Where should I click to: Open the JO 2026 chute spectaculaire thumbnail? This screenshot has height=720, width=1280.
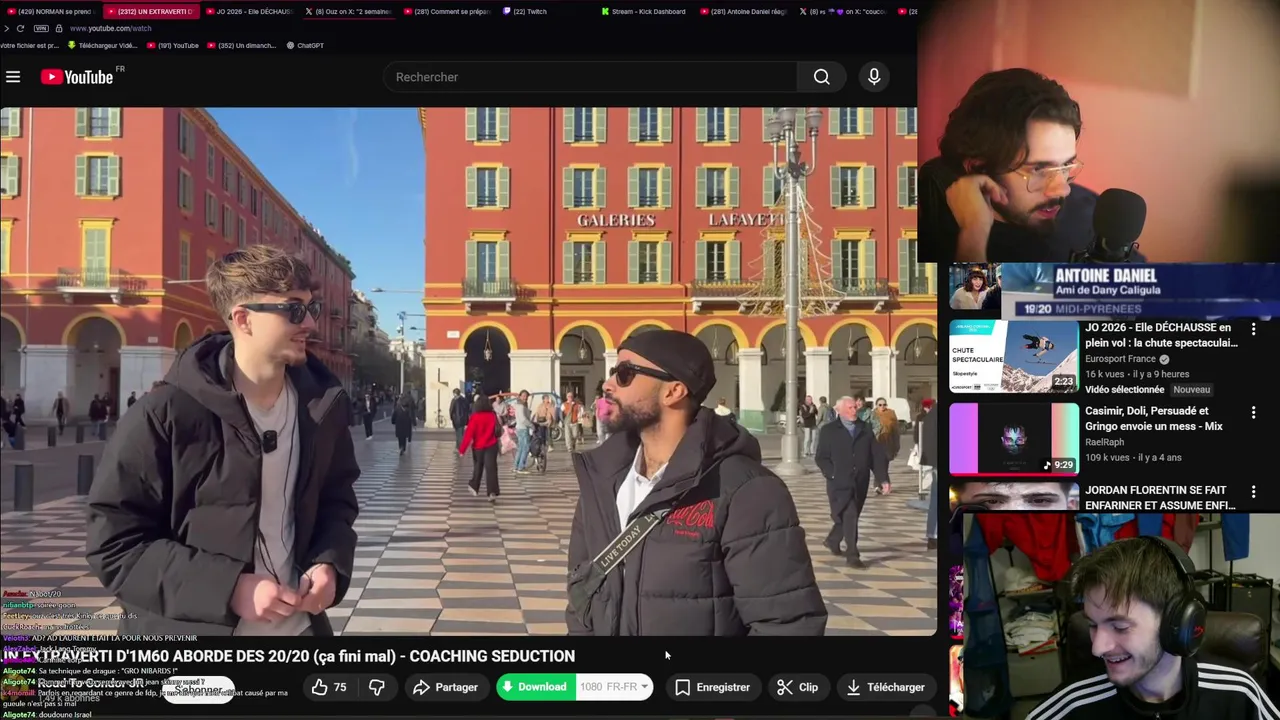point(1014,356)
